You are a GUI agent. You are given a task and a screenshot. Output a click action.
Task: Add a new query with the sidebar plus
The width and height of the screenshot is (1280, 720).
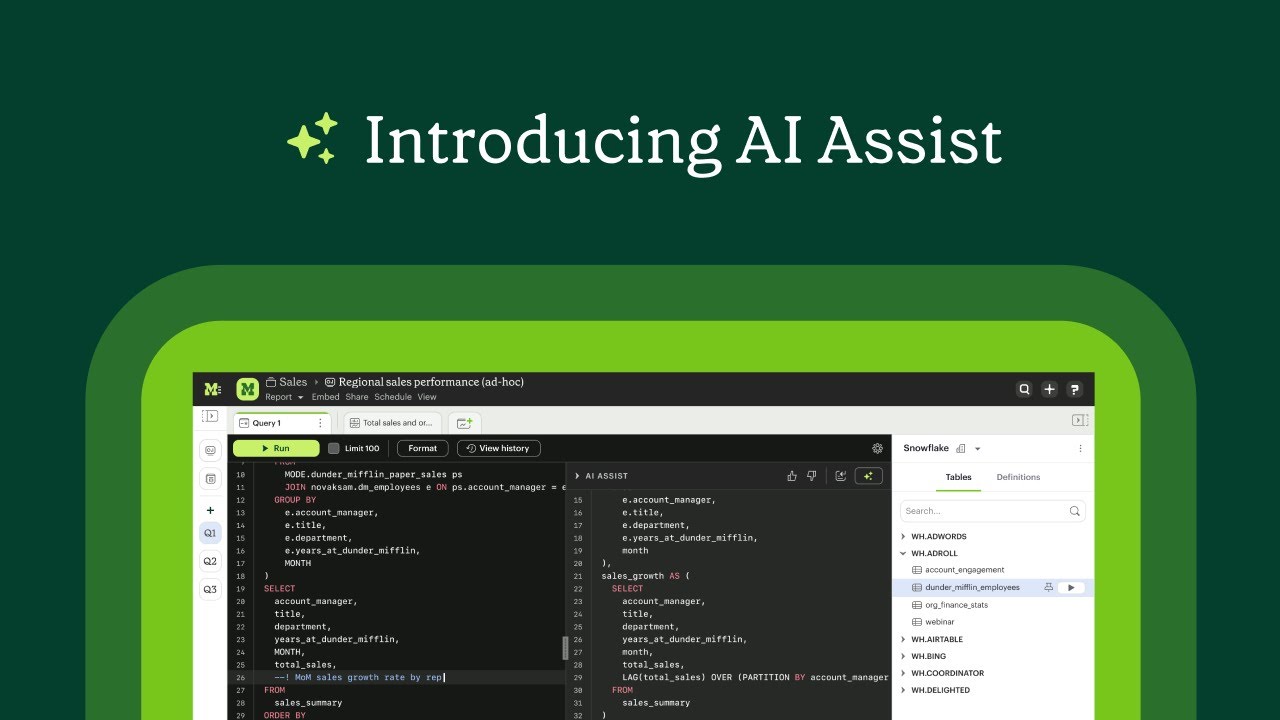pyautogui.click(x=210, y=510)
